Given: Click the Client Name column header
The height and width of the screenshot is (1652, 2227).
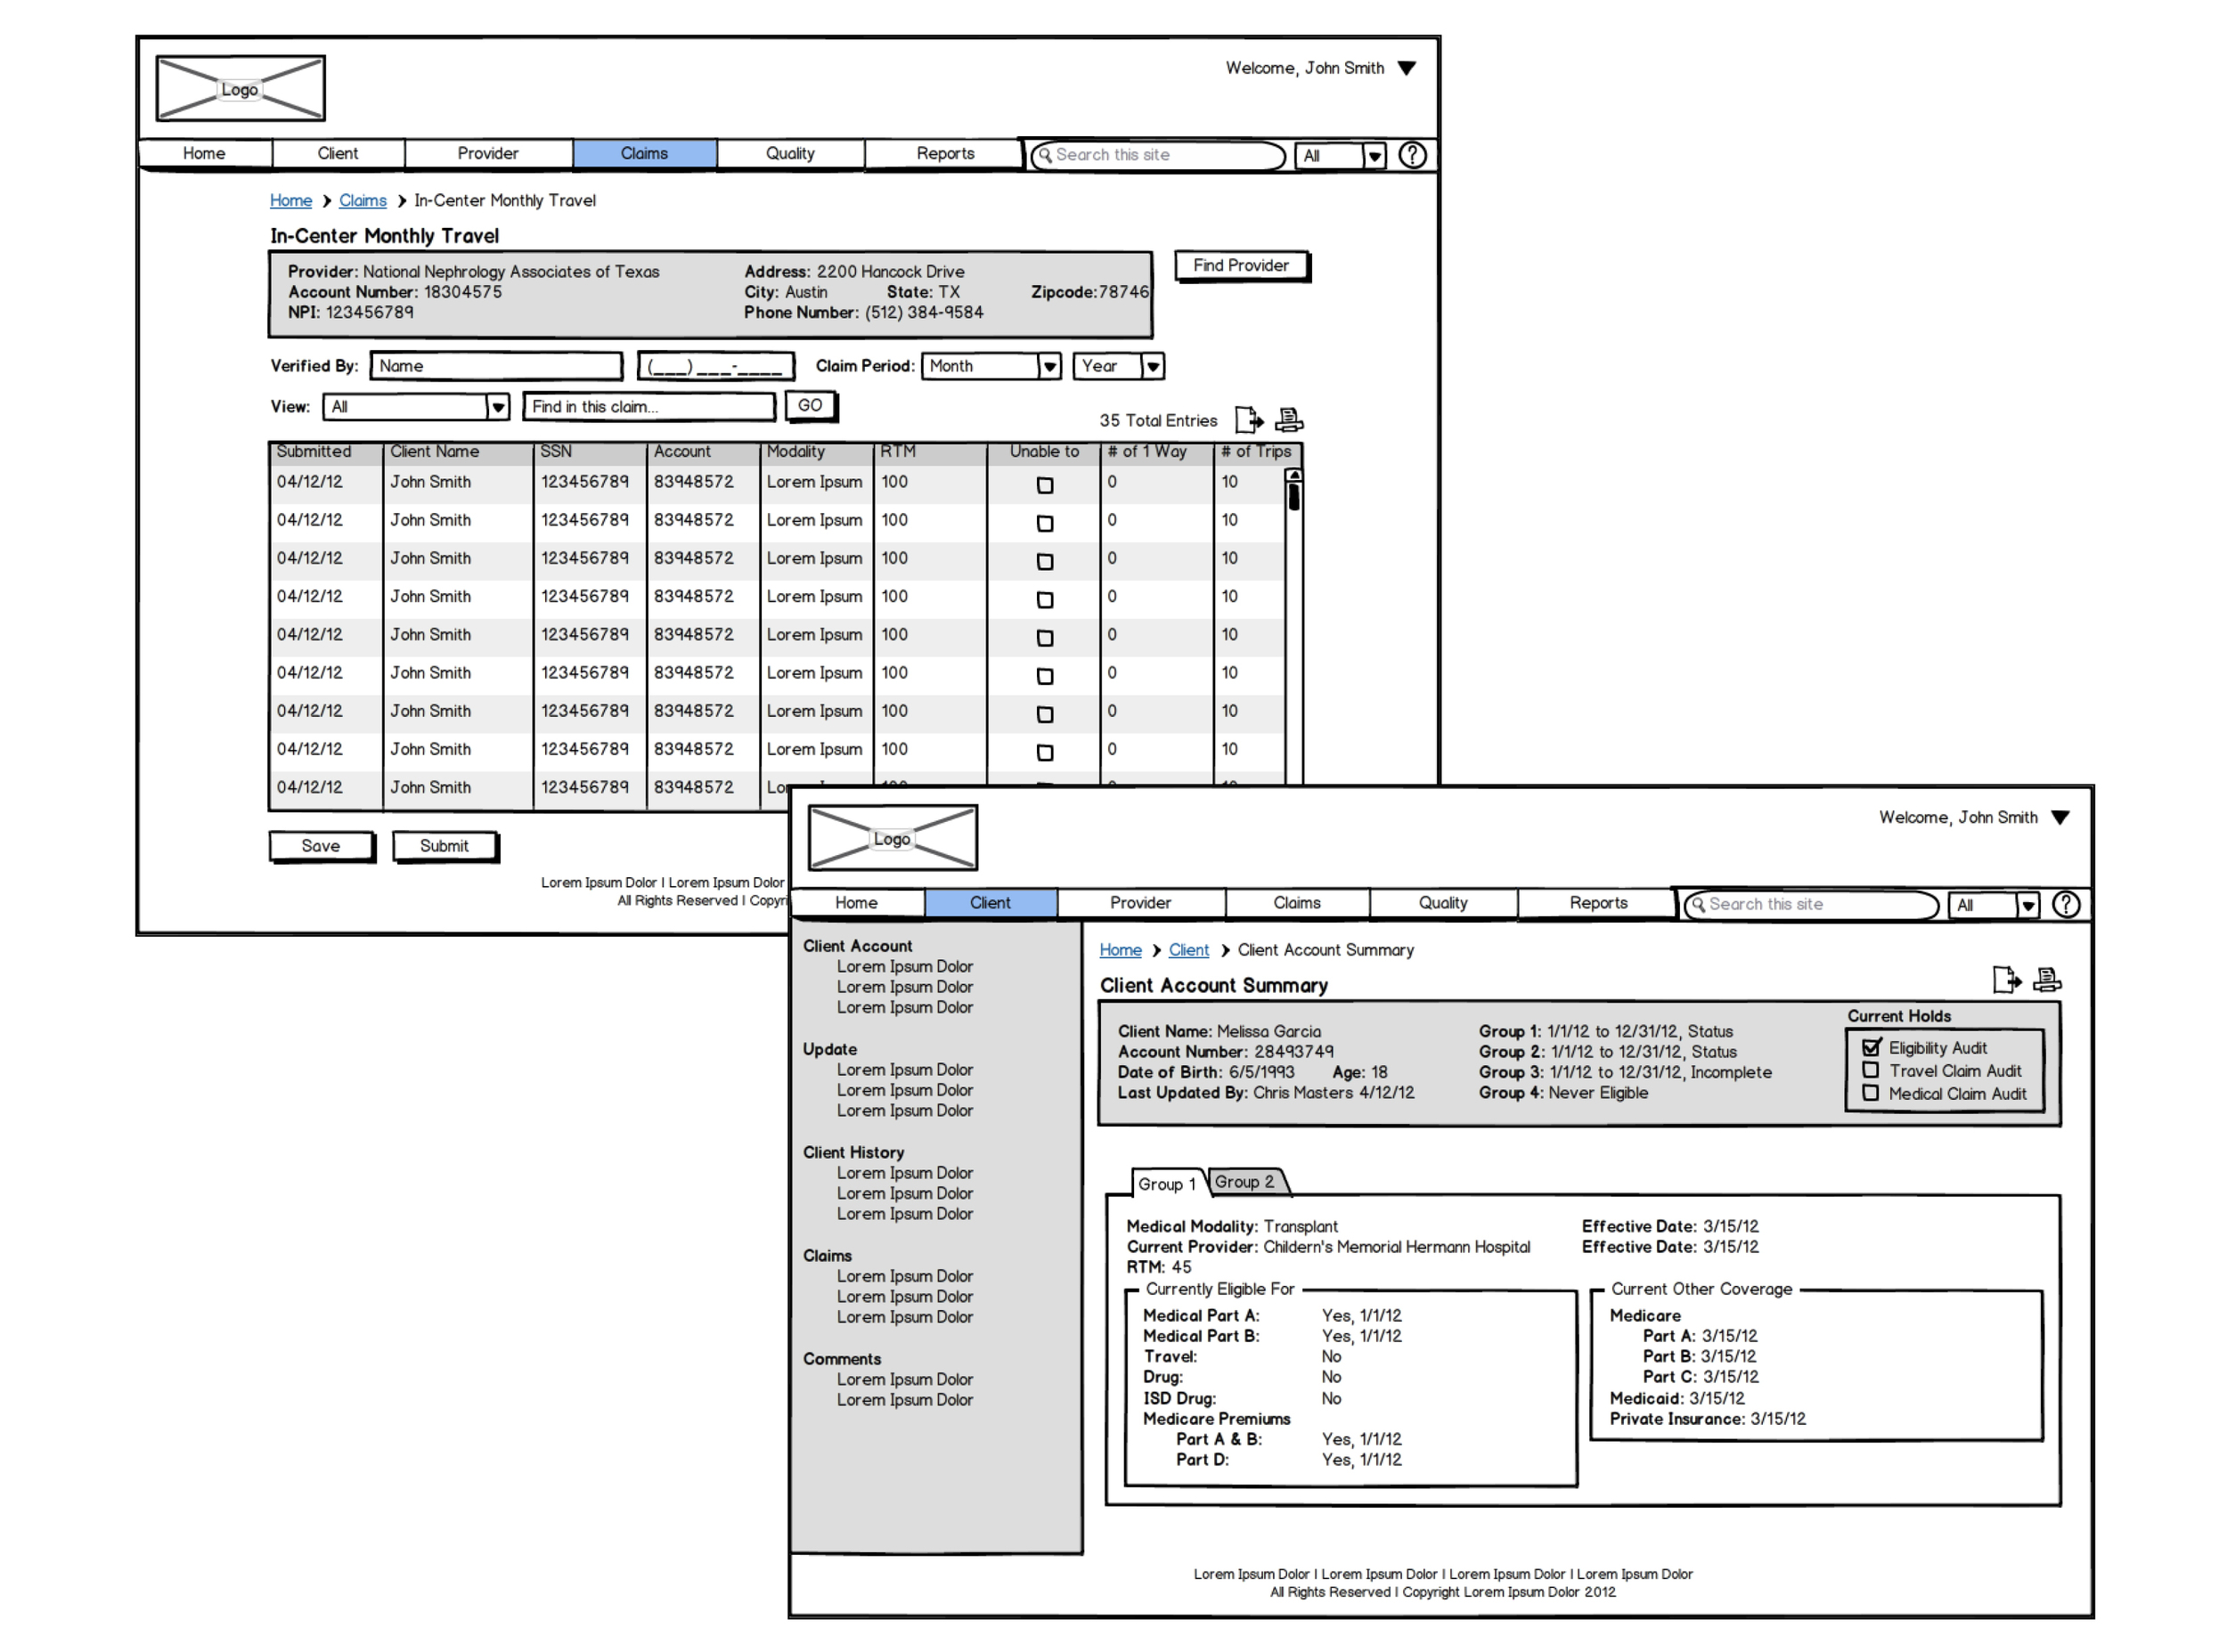Looking at the screenshot, I should (x=457, y=453).
